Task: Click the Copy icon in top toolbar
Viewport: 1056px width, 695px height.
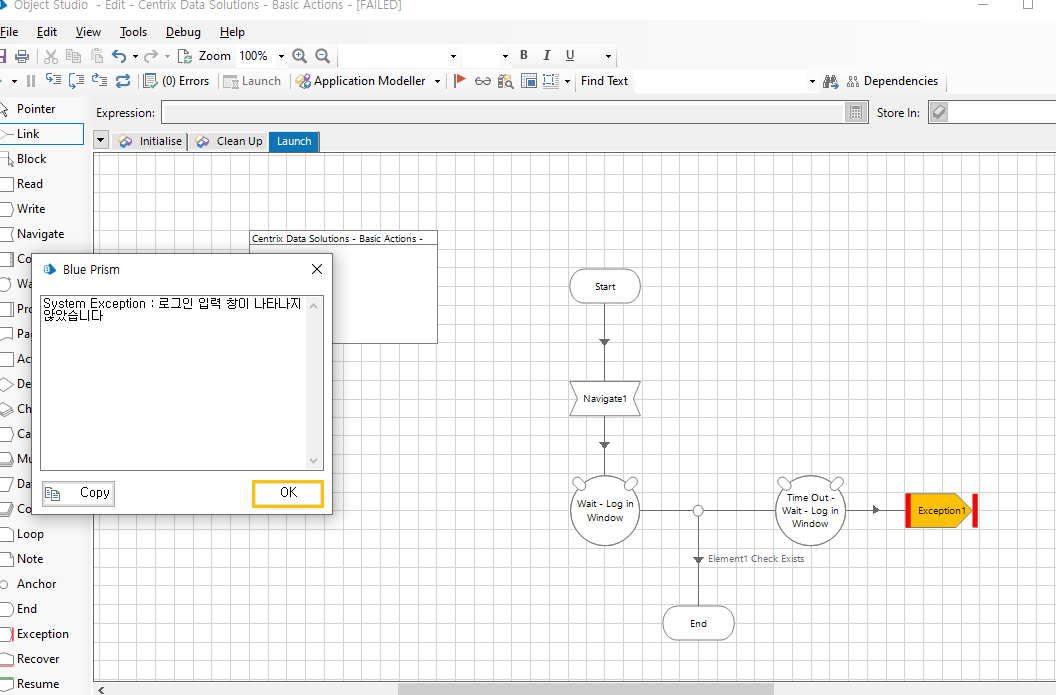Action: [73, 56]
